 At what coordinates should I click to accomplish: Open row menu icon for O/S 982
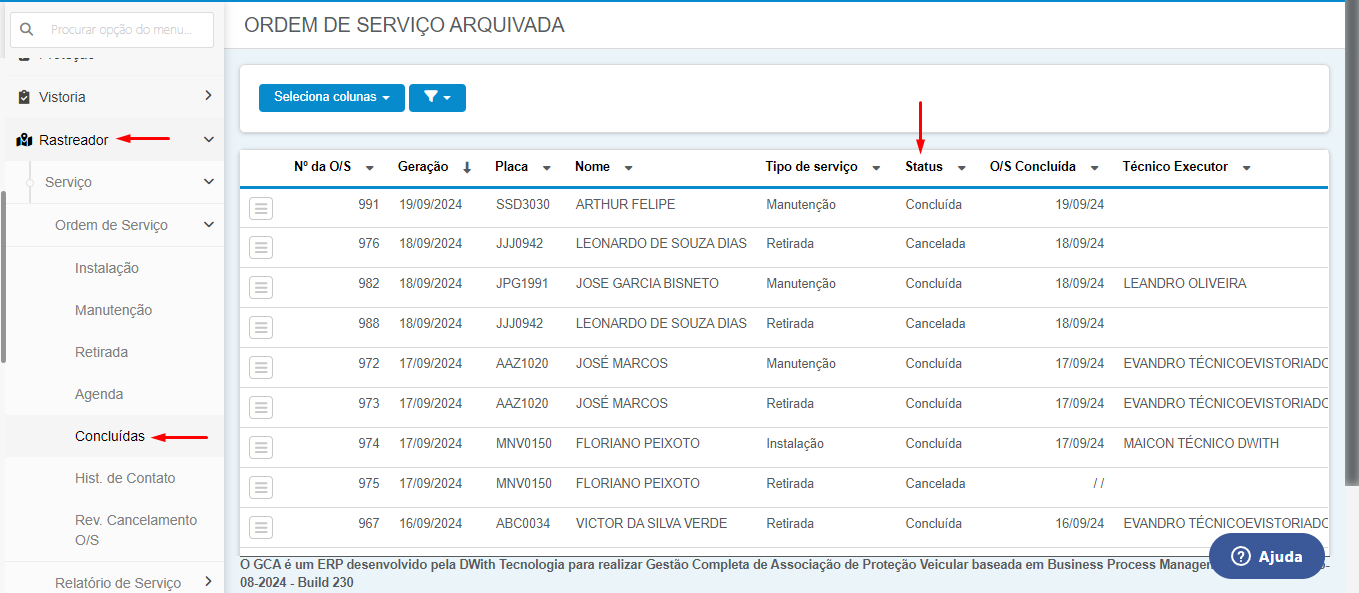261,288
